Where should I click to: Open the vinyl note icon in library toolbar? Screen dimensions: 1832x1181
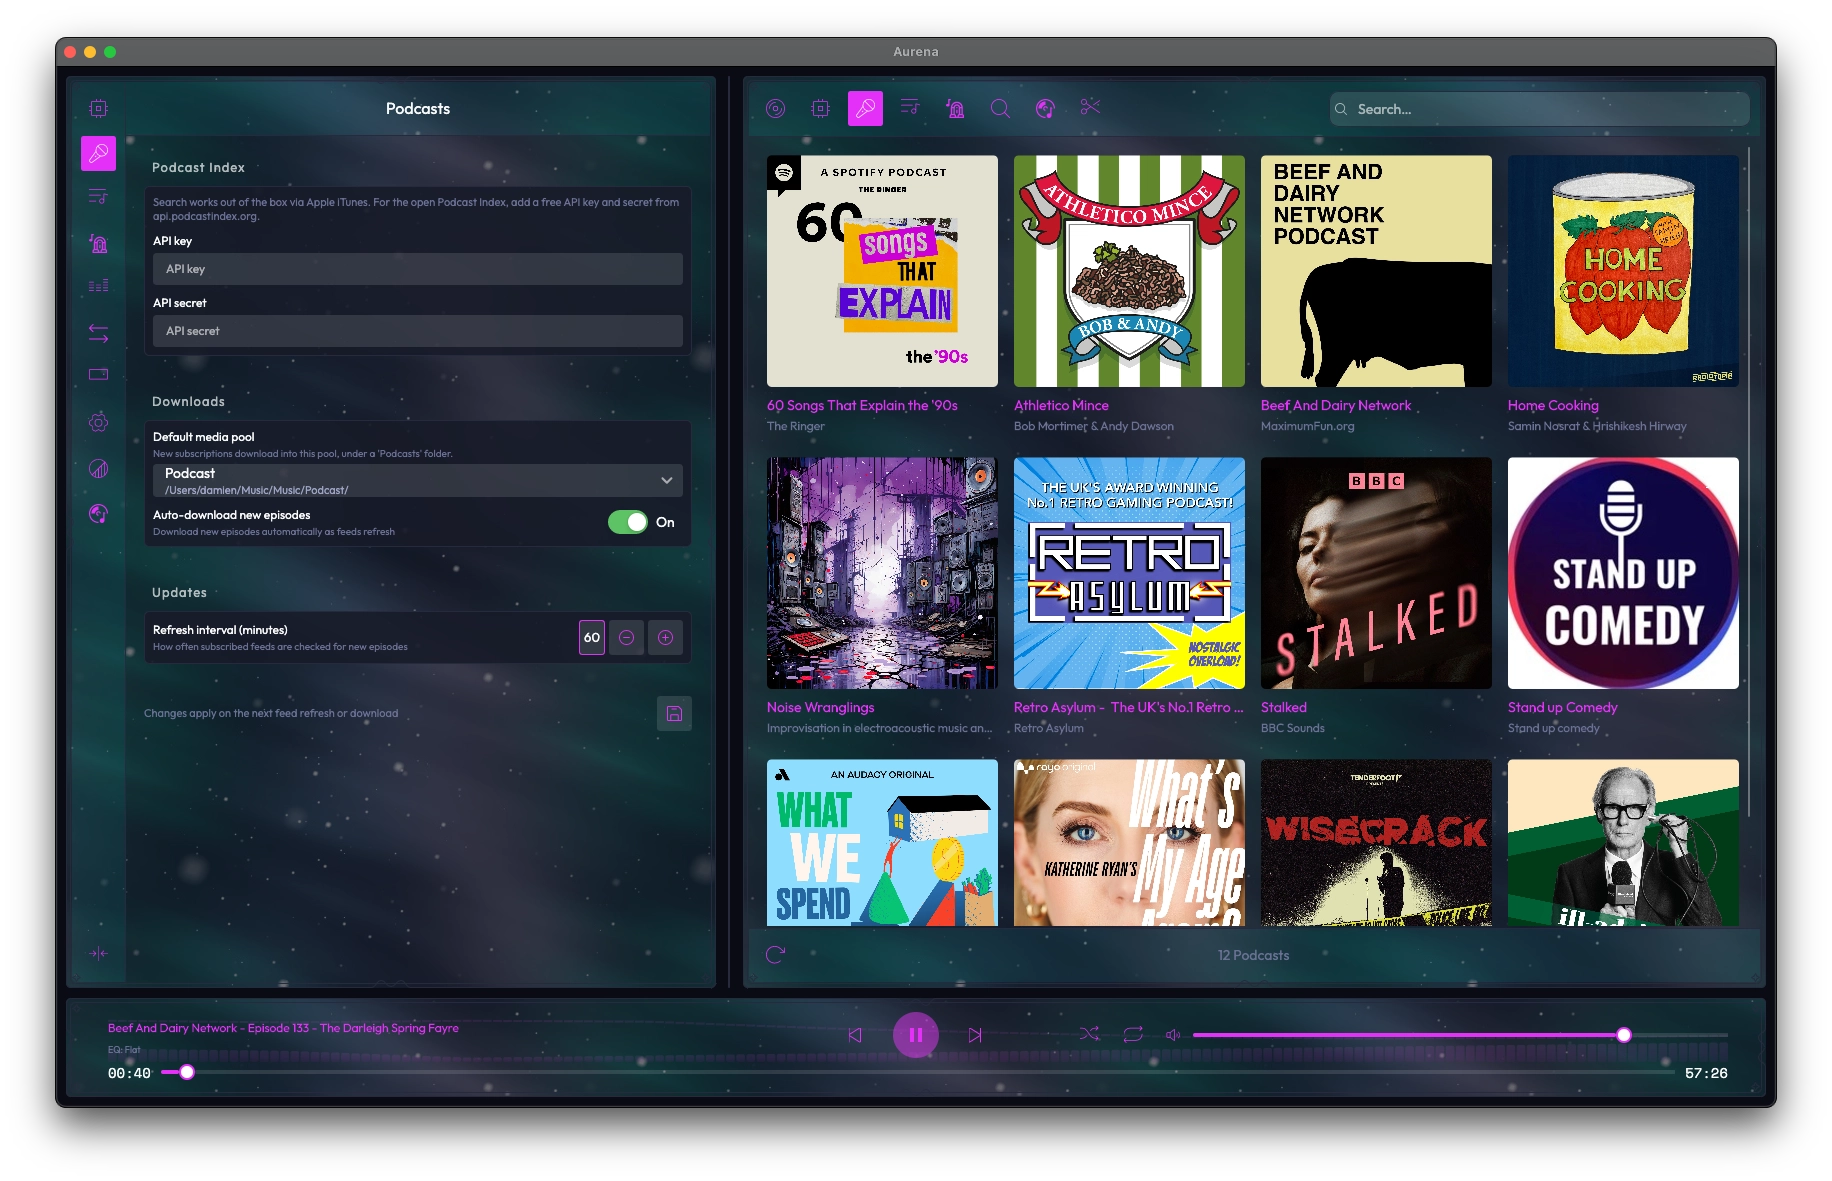point(1045,108)
